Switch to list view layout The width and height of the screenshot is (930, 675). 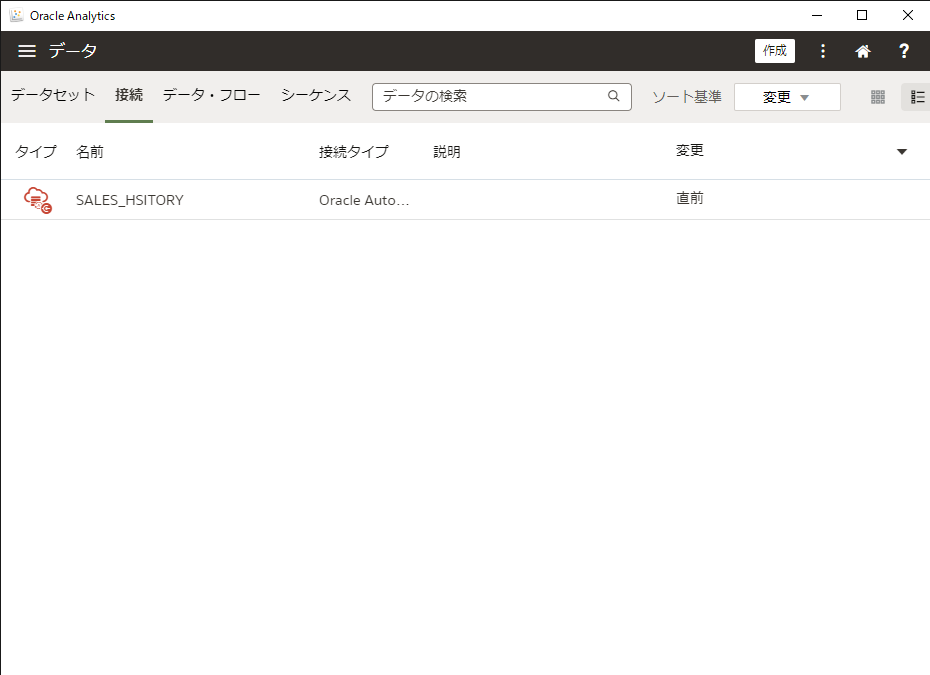point(917,97)
